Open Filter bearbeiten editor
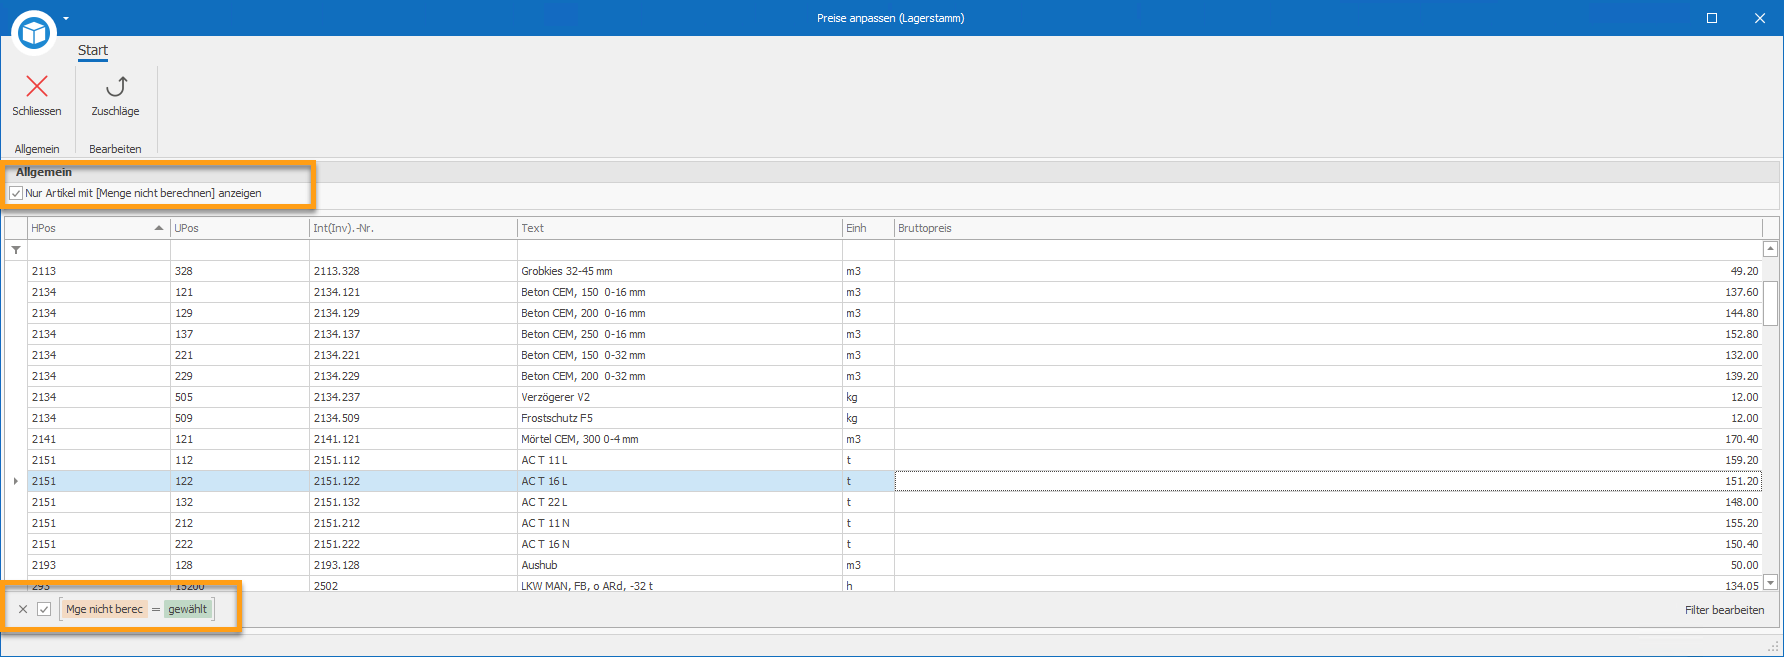 coord(1724,610)
